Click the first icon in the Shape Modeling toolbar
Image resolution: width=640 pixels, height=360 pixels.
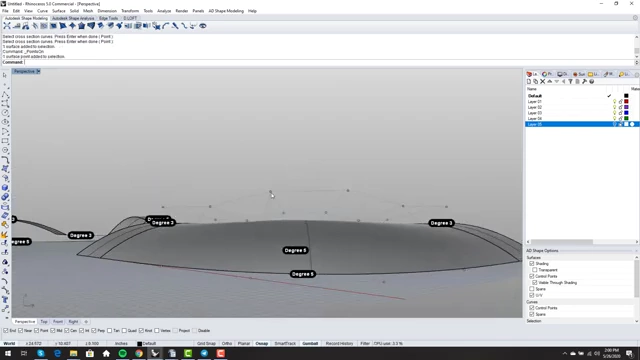(7, 26)
